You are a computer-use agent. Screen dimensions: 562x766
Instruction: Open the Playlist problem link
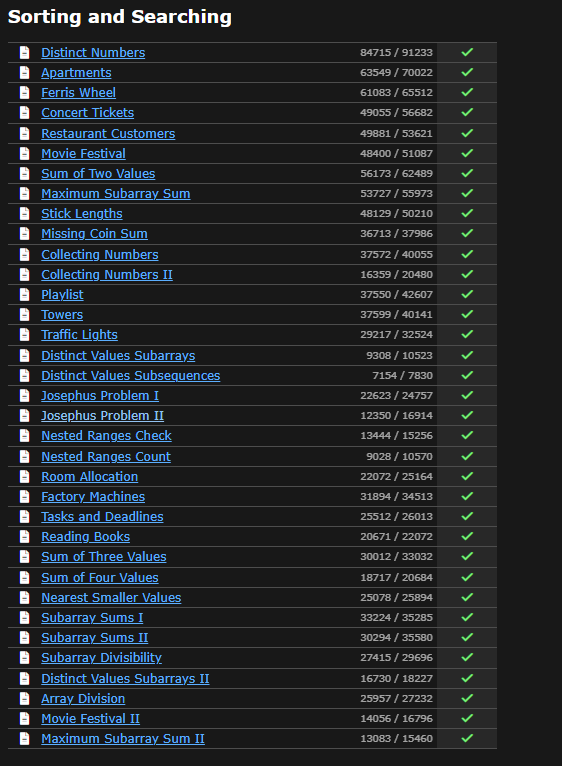point(62,295)
